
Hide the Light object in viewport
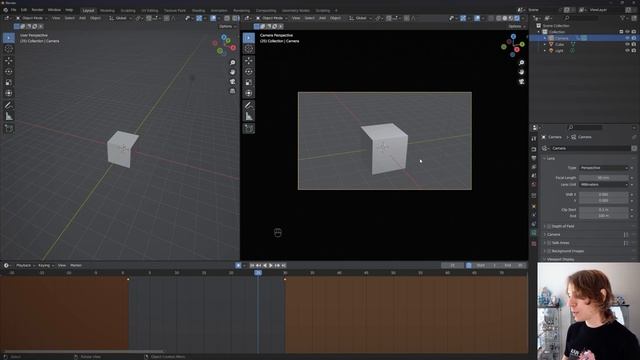pos(627,50)
